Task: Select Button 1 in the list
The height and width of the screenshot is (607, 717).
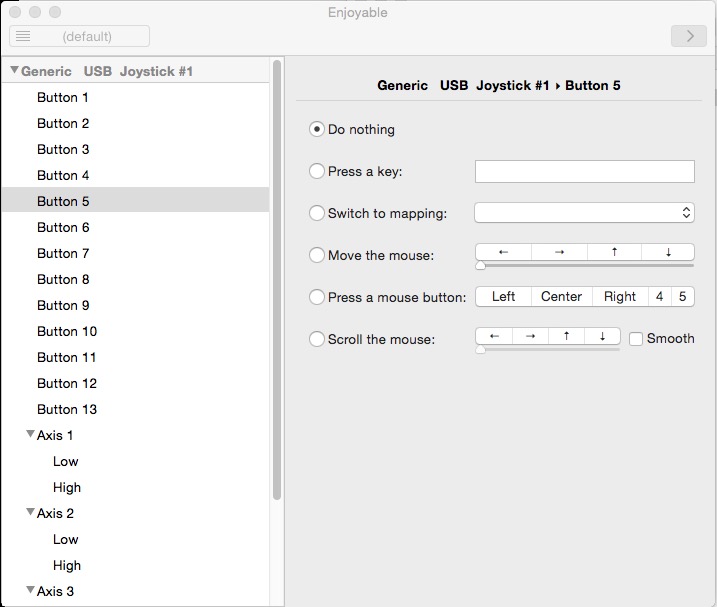Action: [135, 97]
